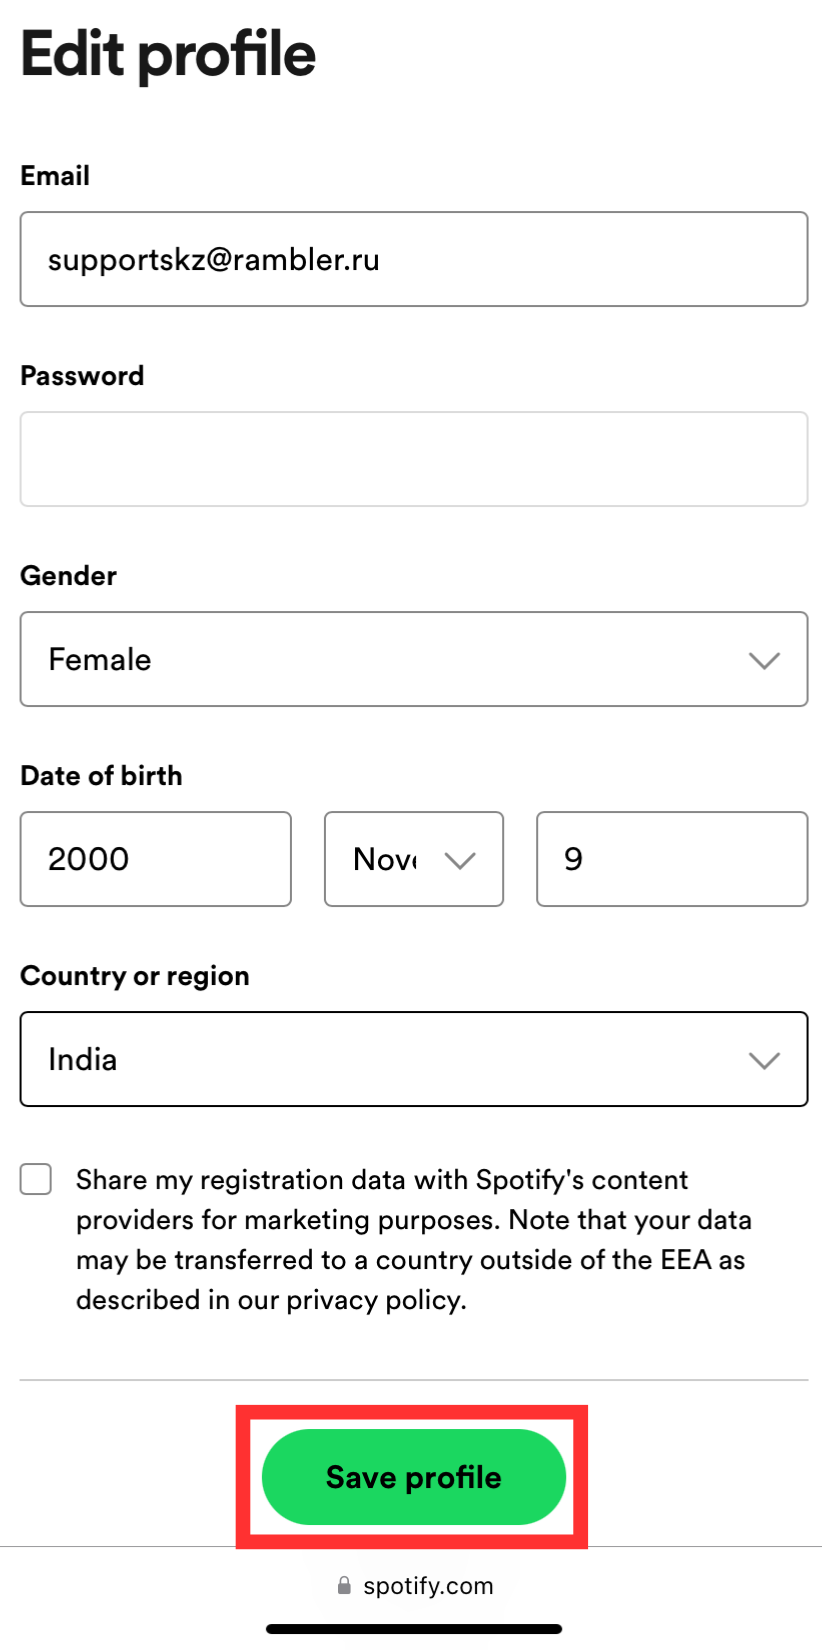The image size is (822, 1650).
Task: Click the chevron arrow in Gender field
Action: click(764, 660)
